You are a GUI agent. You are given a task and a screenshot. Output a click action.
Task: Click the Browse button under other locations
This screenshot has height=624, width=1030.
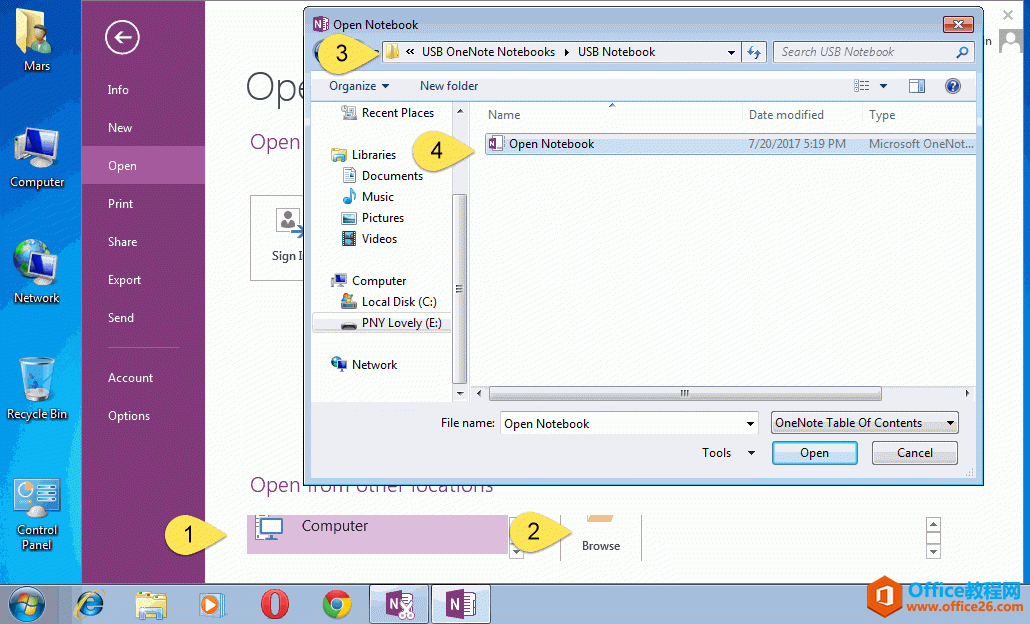(x=600, y=537)
